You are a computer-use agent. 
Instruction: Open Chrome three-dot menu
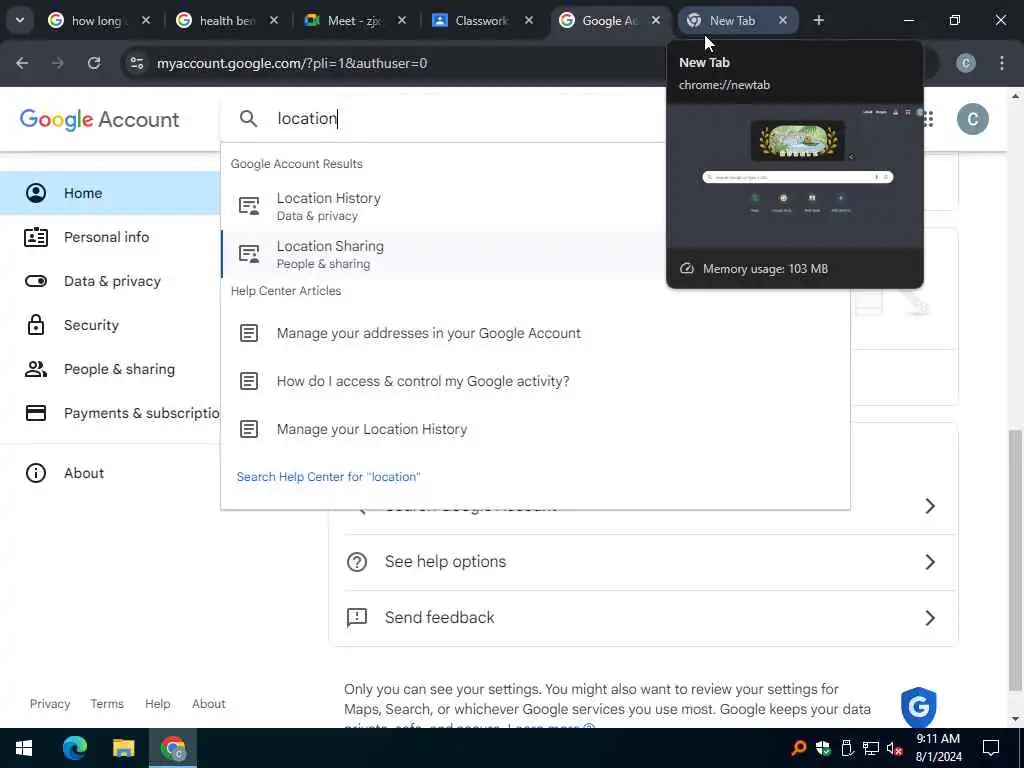click(x=1001, y=63)
